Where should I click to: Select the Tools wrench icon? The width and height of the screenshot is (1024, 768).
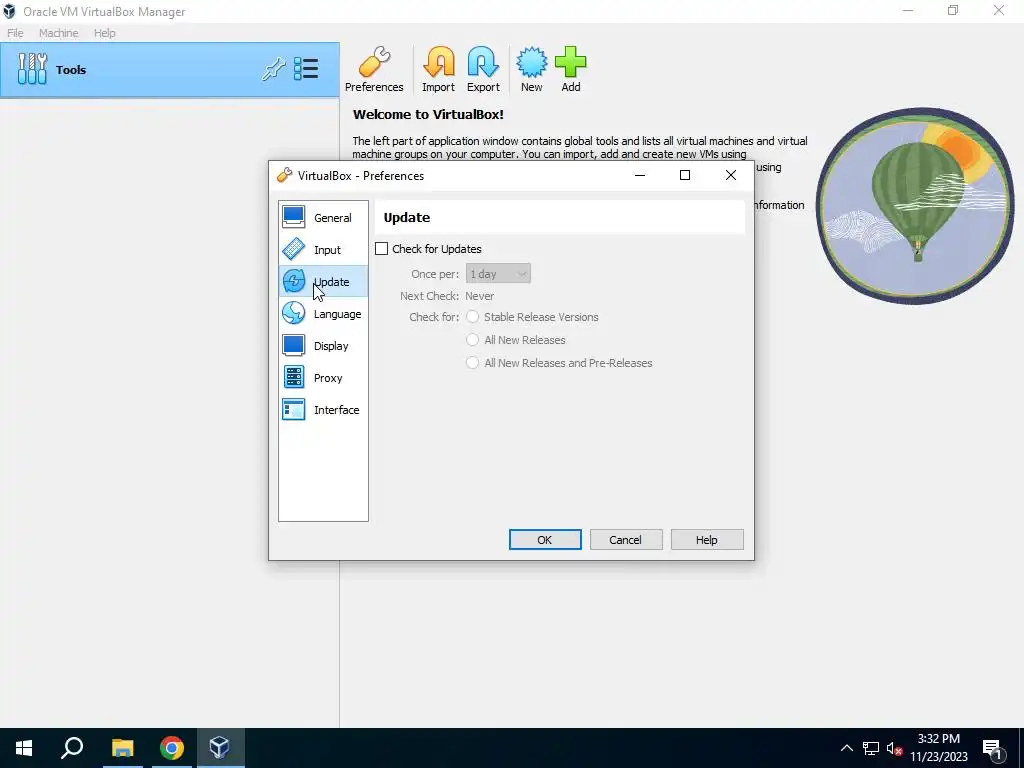tap(32, 69)
